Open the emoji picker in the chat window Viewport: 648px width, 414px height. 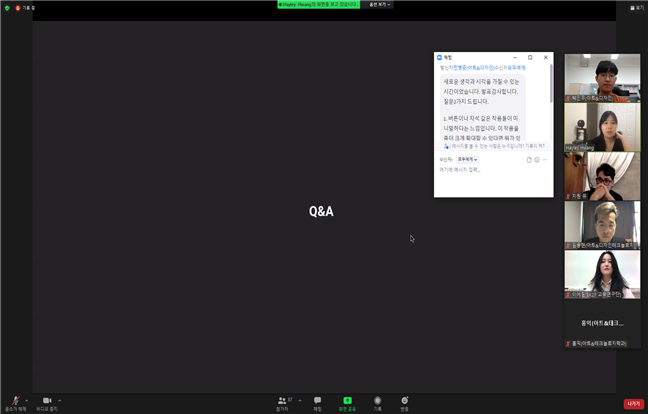(537, 159)
